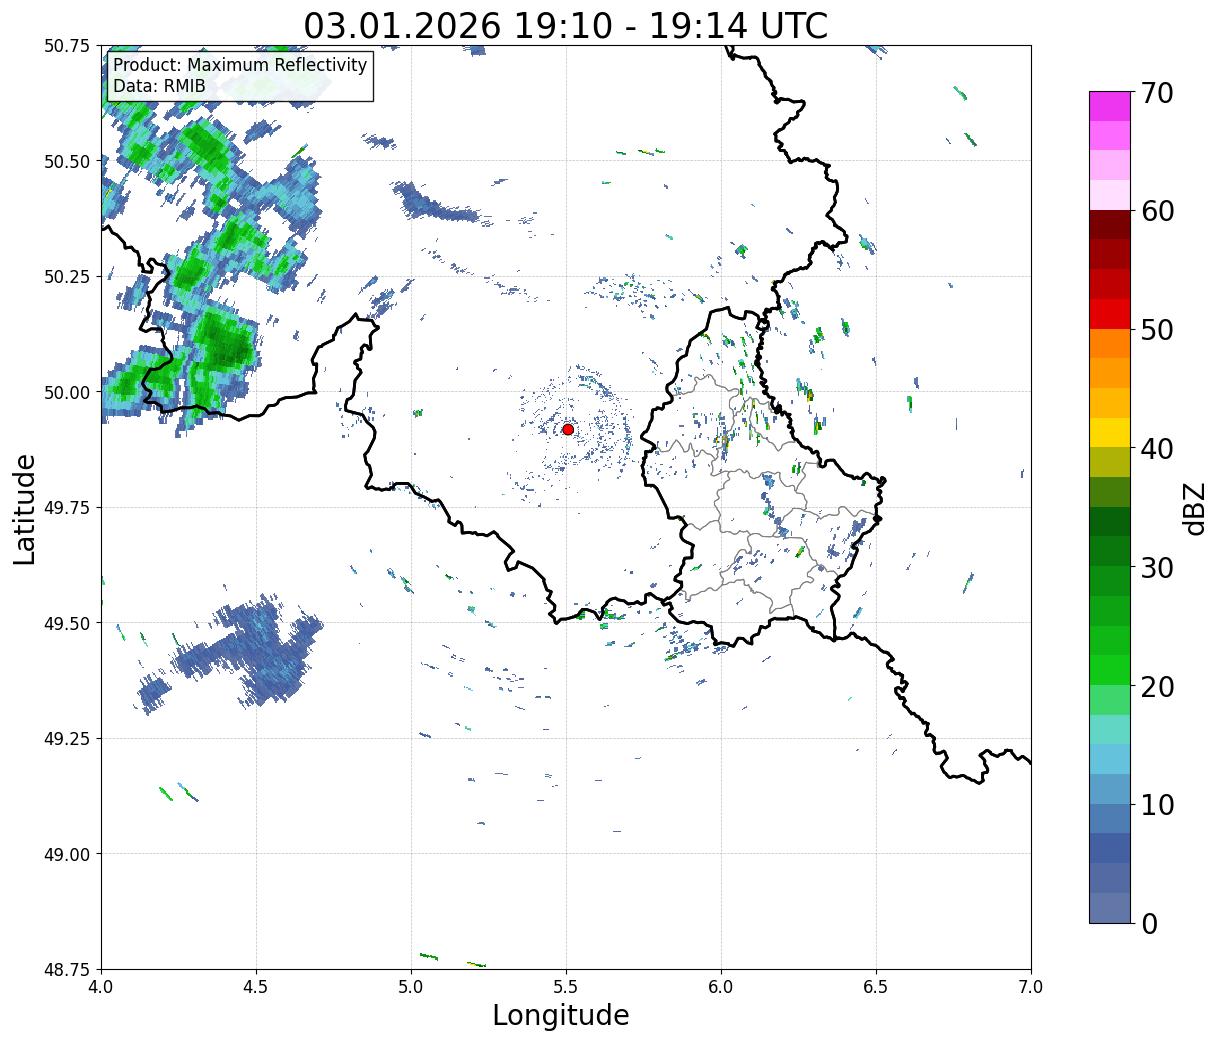Image resolution: width=1219 pixels, height=1040 pixels.
Task: Click the red radar location marker
Action: 567,429
